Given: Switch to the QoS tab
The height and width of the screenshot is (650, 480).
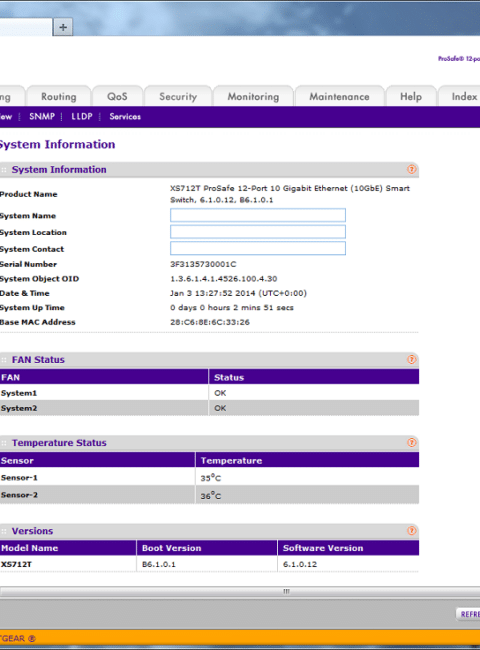Looking at the screenshot, I should pyautogui.click(x=117, y=96).
